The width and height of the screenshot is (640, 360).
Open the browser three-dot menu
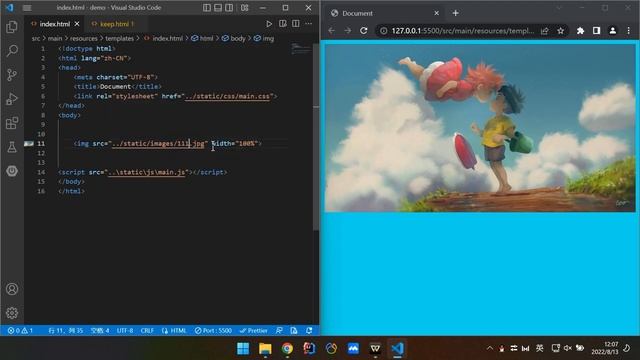click(x=629, y=31)
